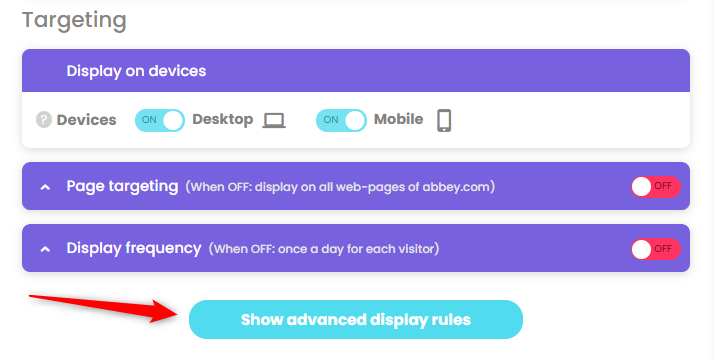Screen dimensions: 714x361
Task: Expand Display frequency using its chevron
Action: 45,249
